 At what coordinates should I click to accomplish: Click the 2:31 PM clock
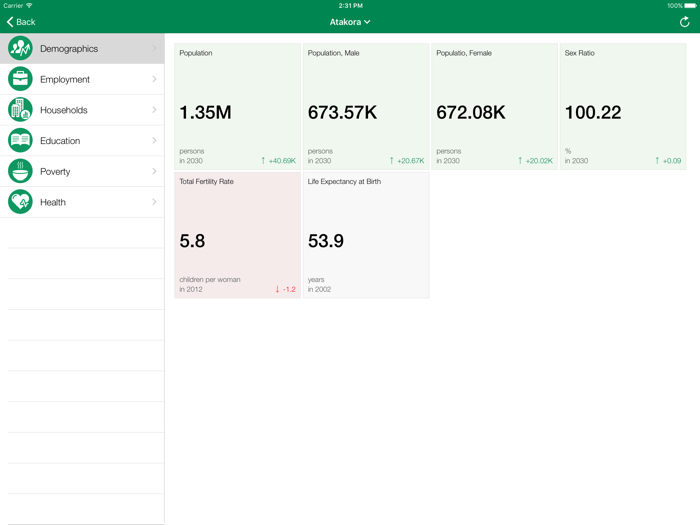[x=350, y=6]
